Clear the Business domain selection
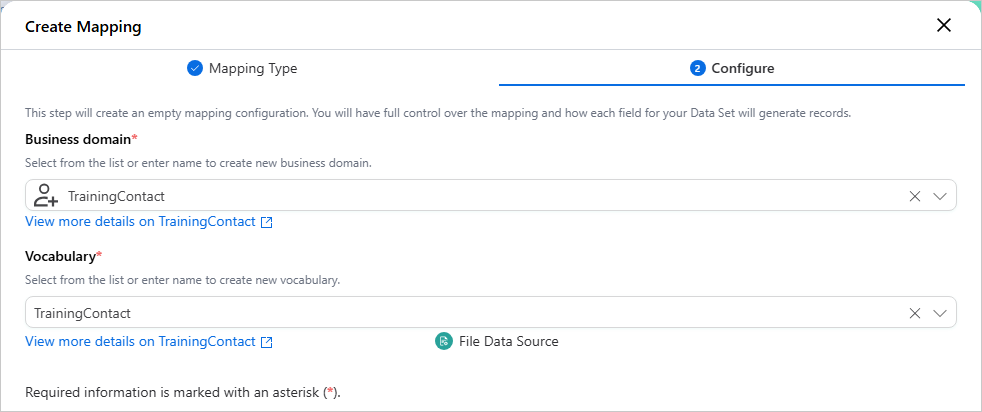Screen dimensions: 982x412 tap(915, 196)
